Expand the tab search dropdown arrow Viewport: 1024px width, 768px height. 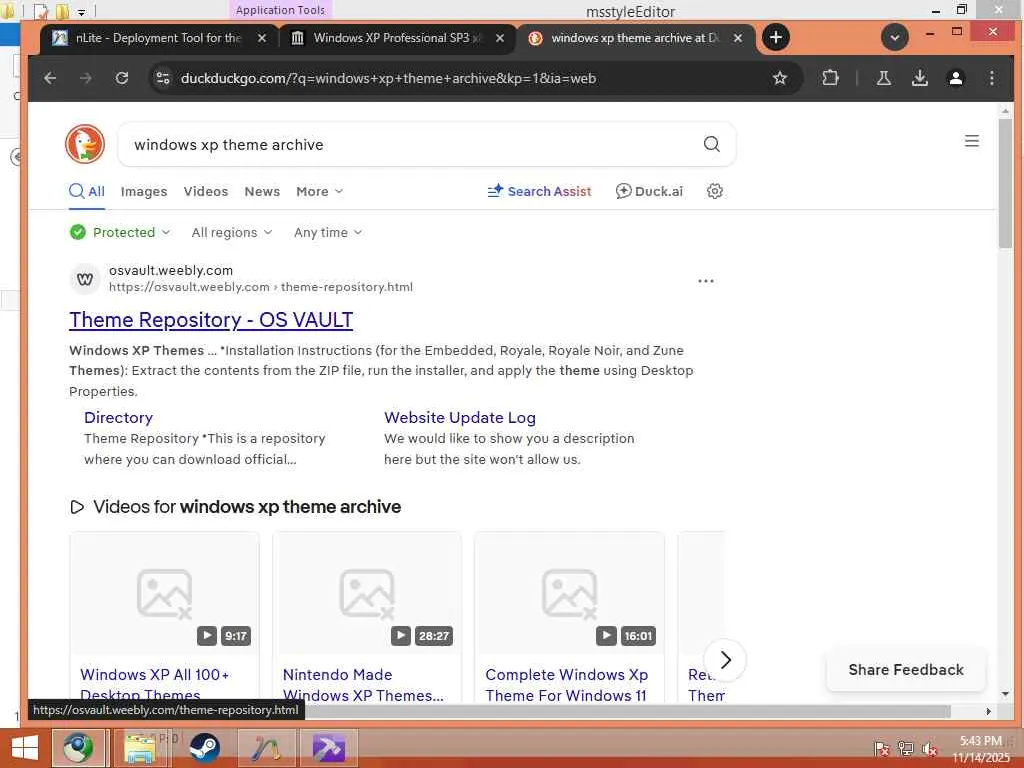(x=895, y=37)
